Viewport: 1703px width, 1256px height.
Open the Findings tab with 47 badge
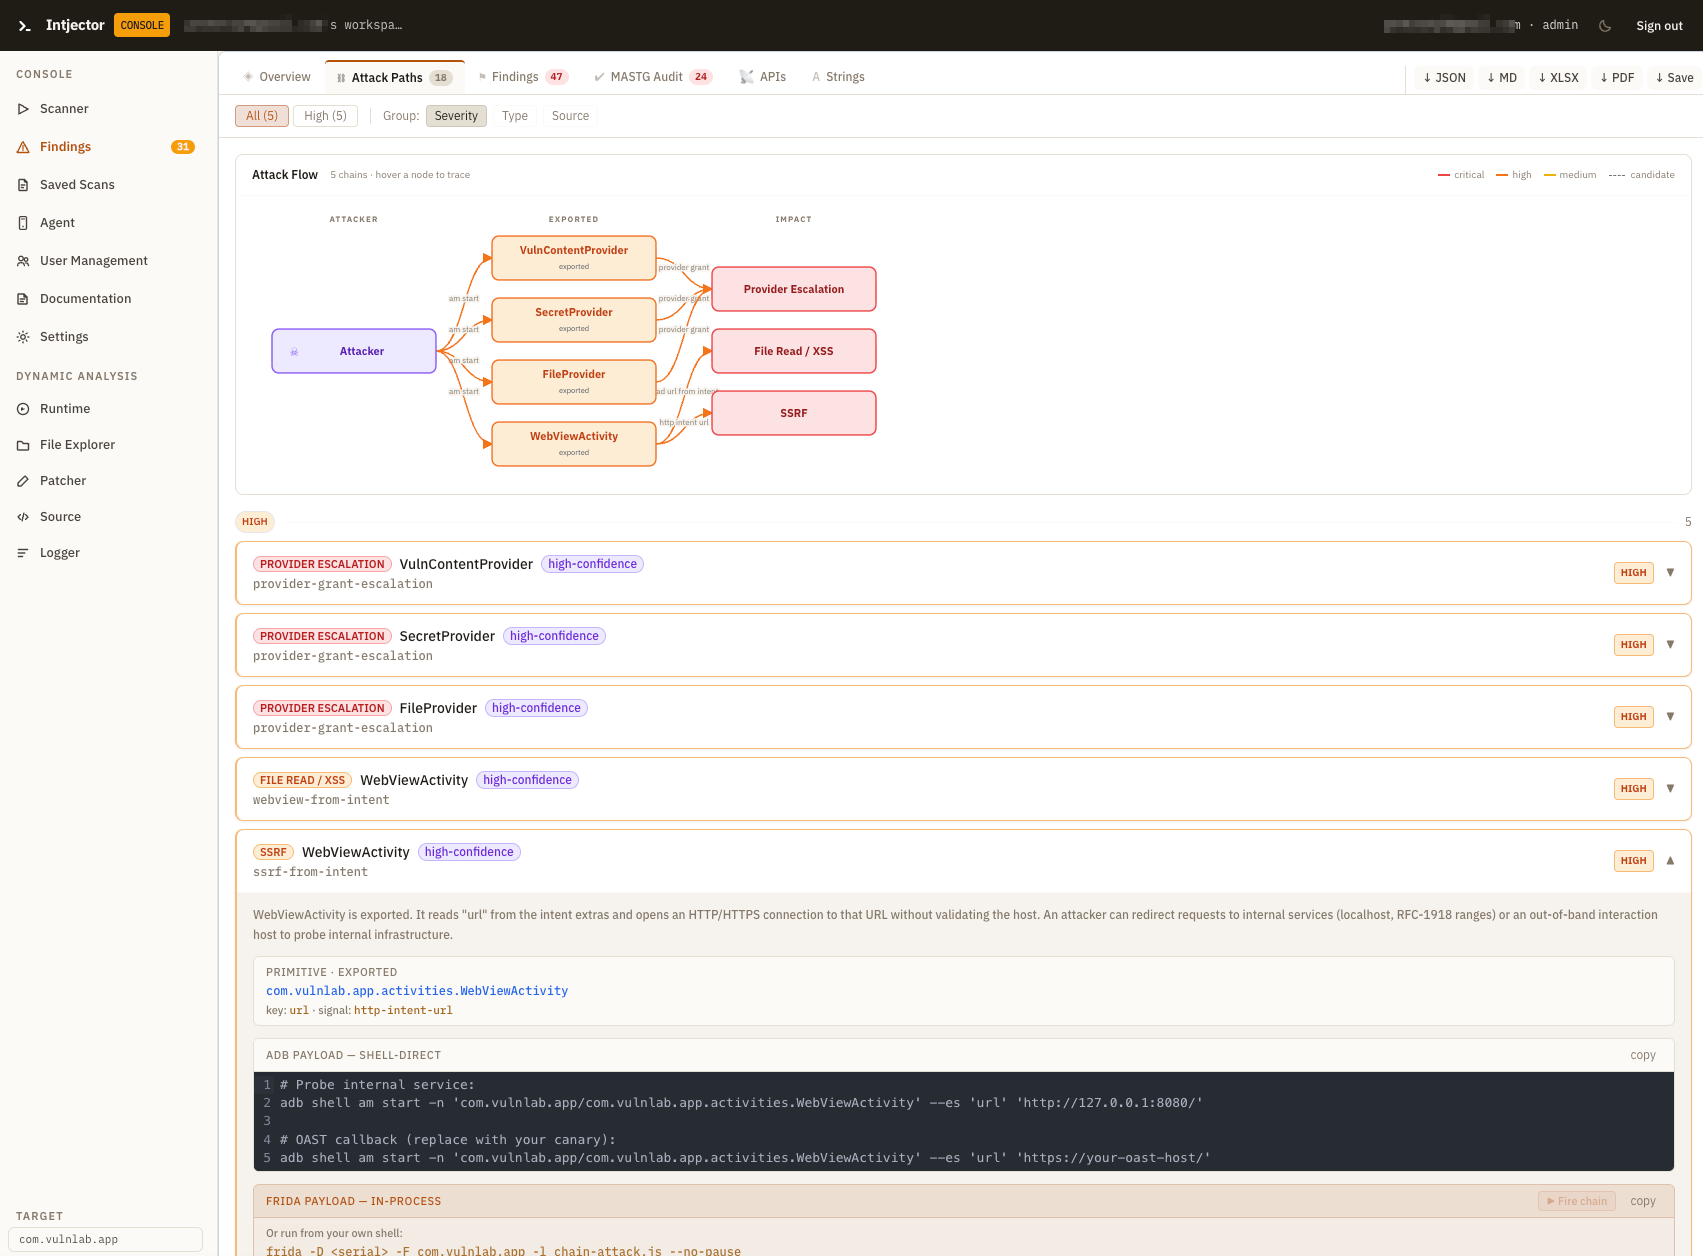click(523, 77)
